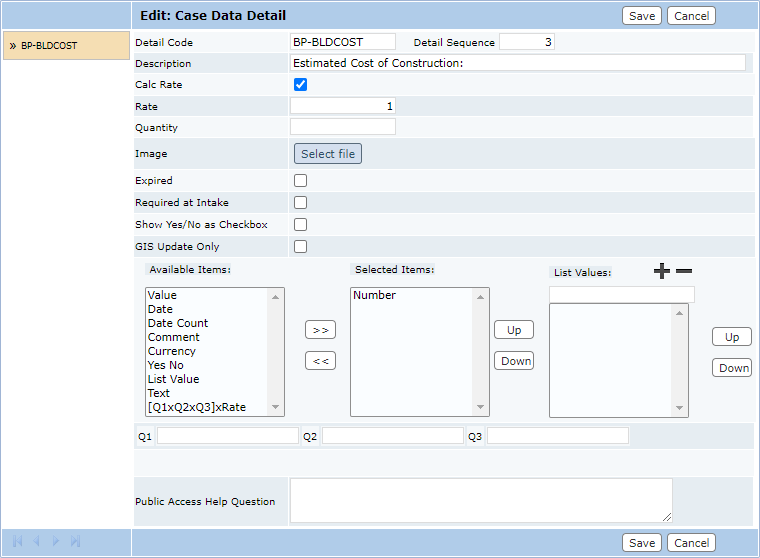Click Up button beside List Values
This screenshot has height=558, width=760.
pos(731,337)
